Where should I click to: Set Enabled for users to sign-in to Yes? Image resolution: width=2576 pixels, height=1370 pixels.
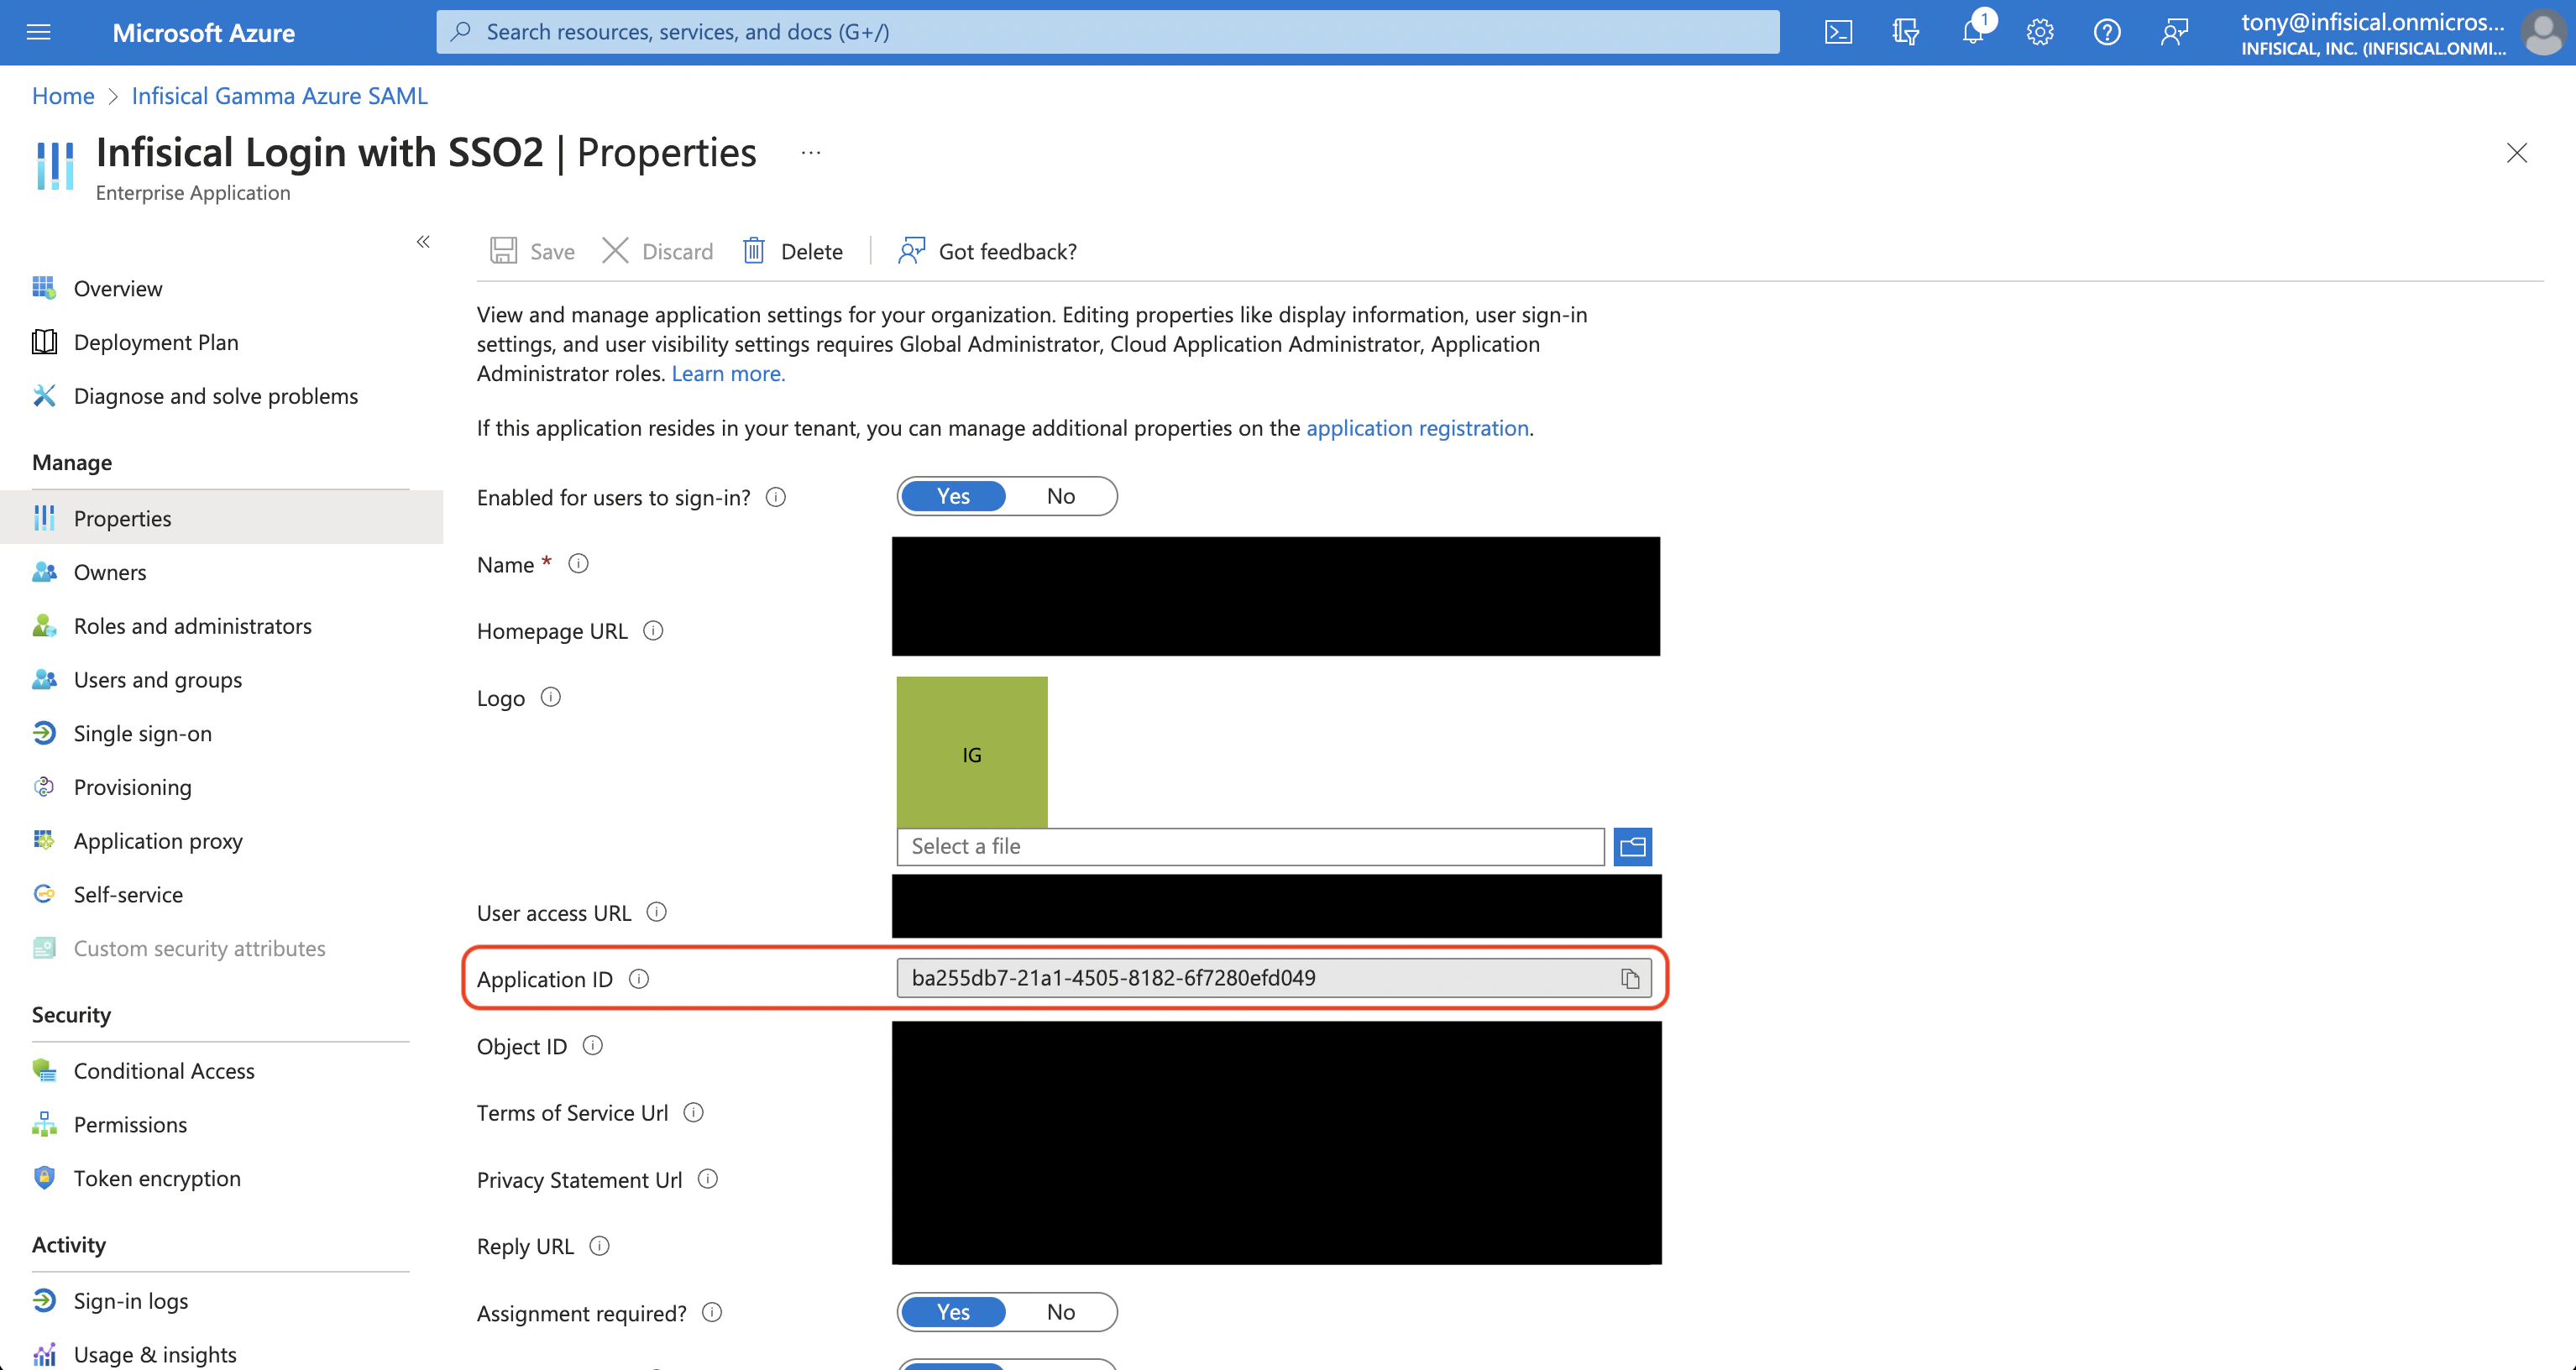point(953,496)
